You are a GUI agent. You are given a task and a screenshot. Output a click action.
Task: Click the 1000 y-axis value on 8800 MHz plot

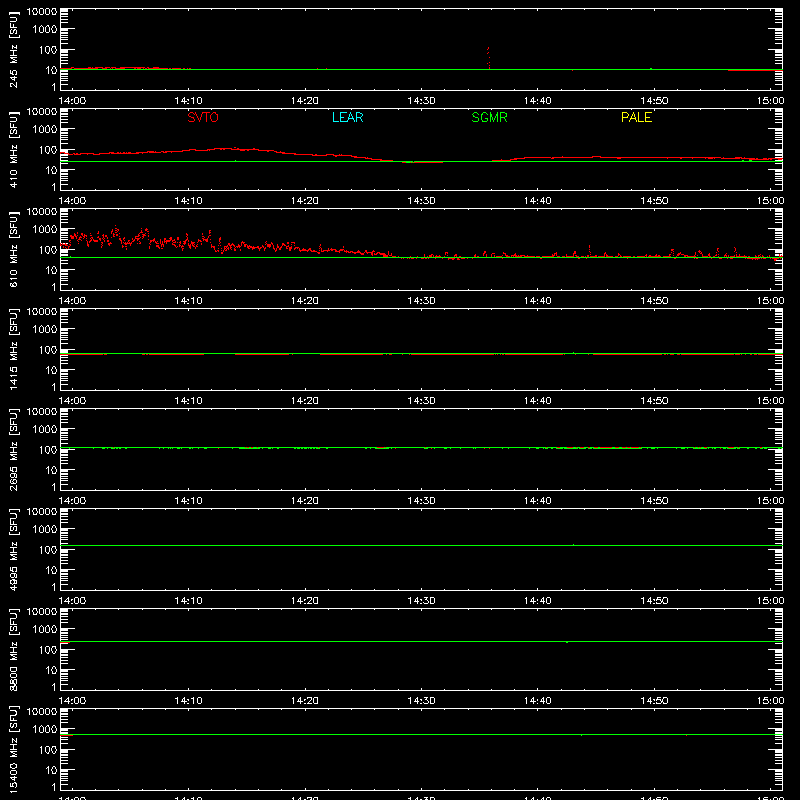(x=45, y=630)
